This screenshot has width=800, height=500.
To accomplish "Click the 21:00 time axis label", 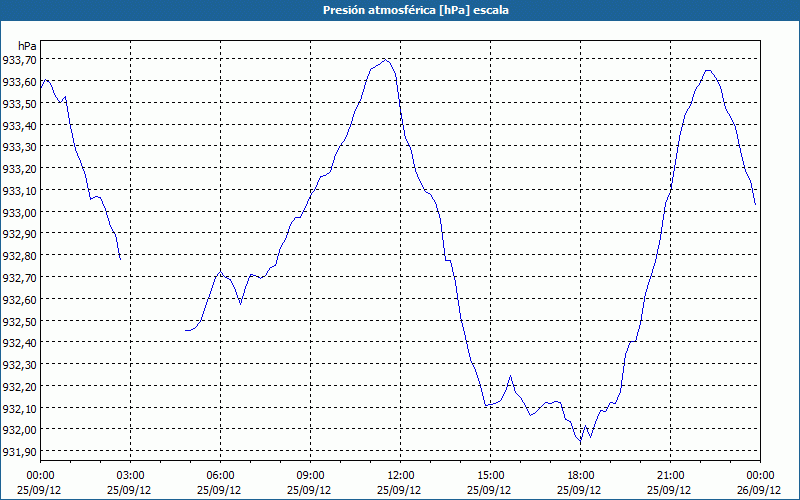I will [x=670, y=476].
